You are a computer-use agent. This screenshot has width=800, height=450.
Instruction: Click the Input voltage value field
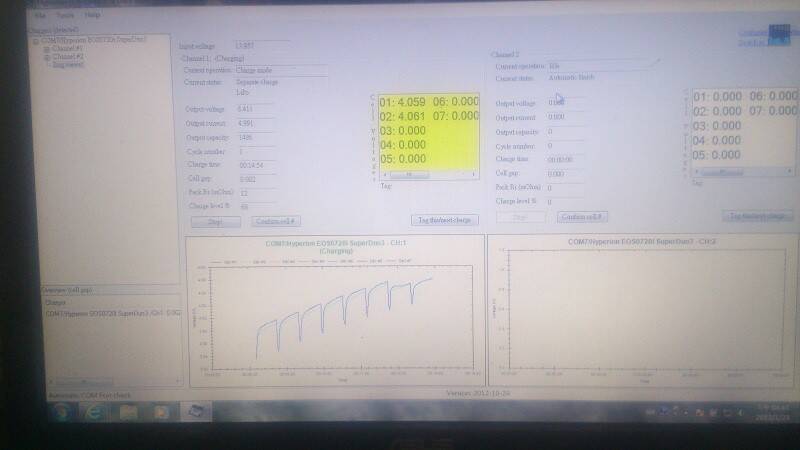262,46
